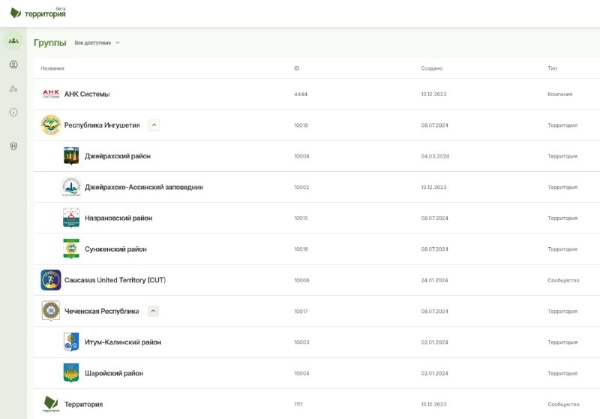Click the Территория group leaf logo
This screenshot has height=419, width=600.
pyautogui.click(x=51, y=404)
